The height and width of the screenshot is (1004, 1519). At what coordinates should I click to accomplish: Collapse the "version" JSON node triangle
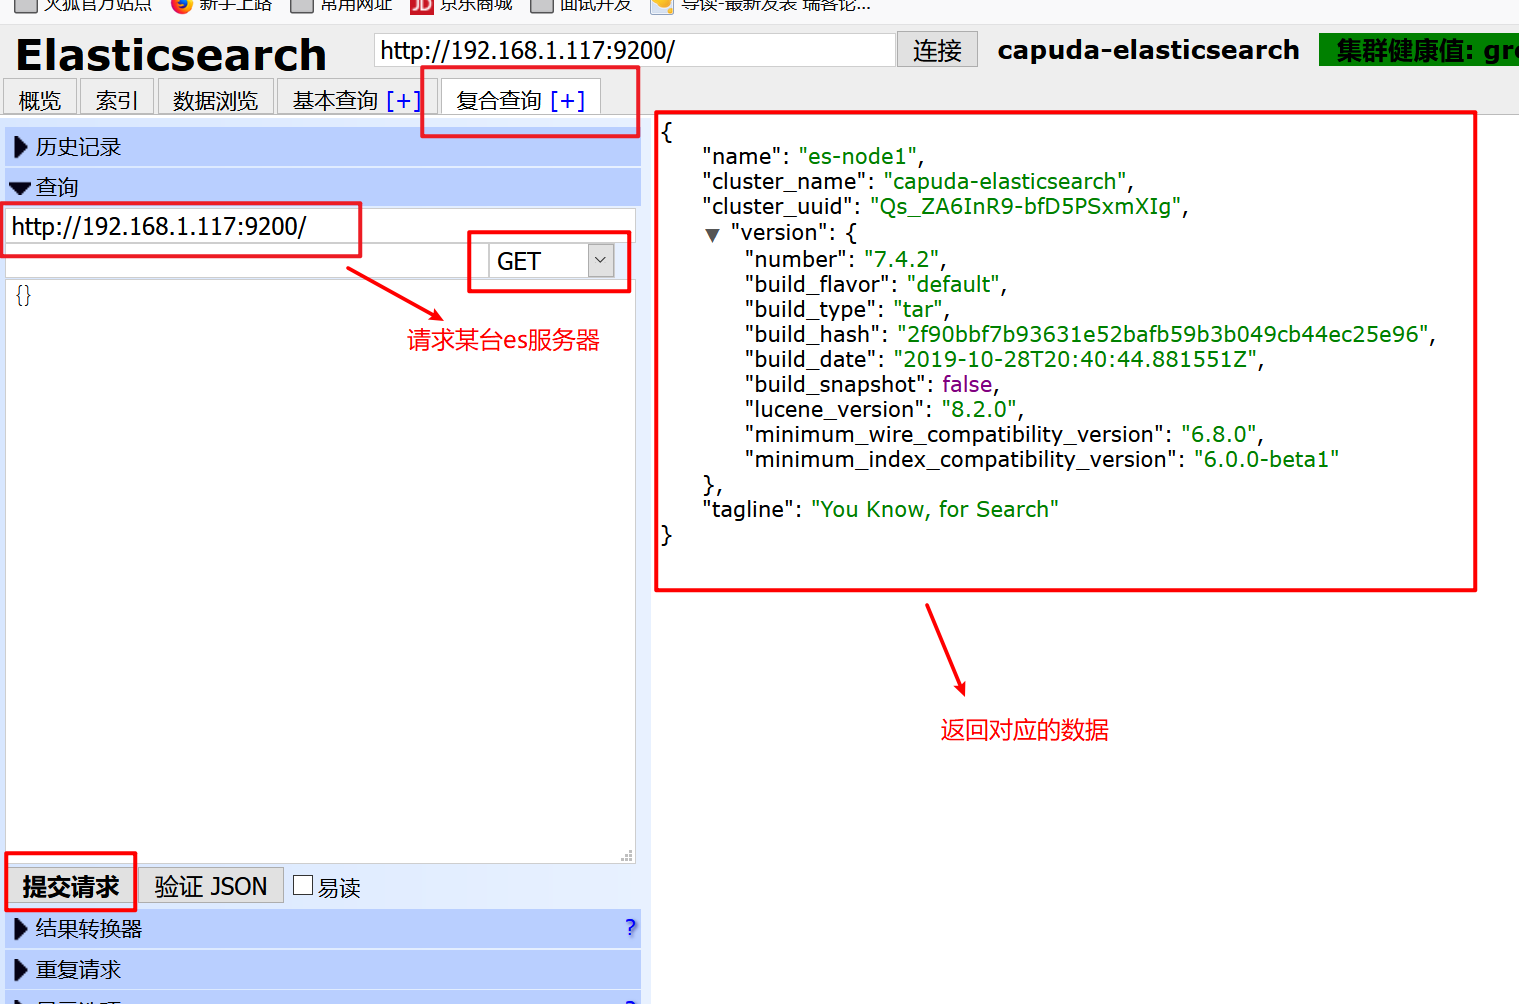[712, 235]
